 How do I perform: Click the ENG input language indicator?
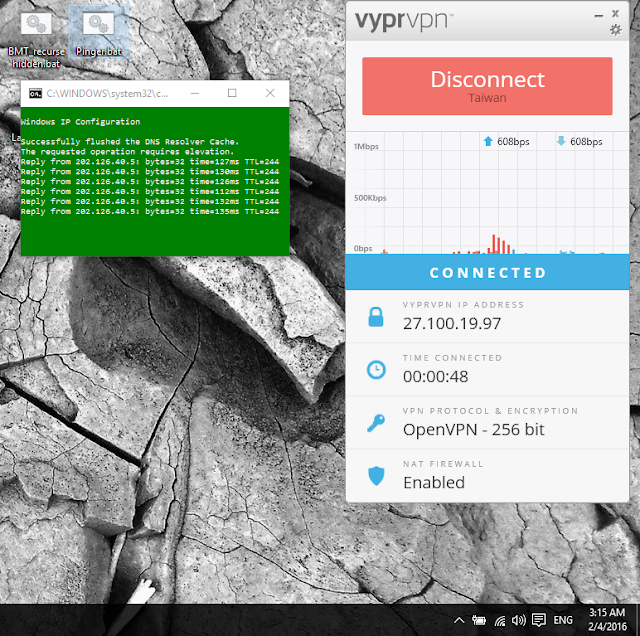coord(562,620)
